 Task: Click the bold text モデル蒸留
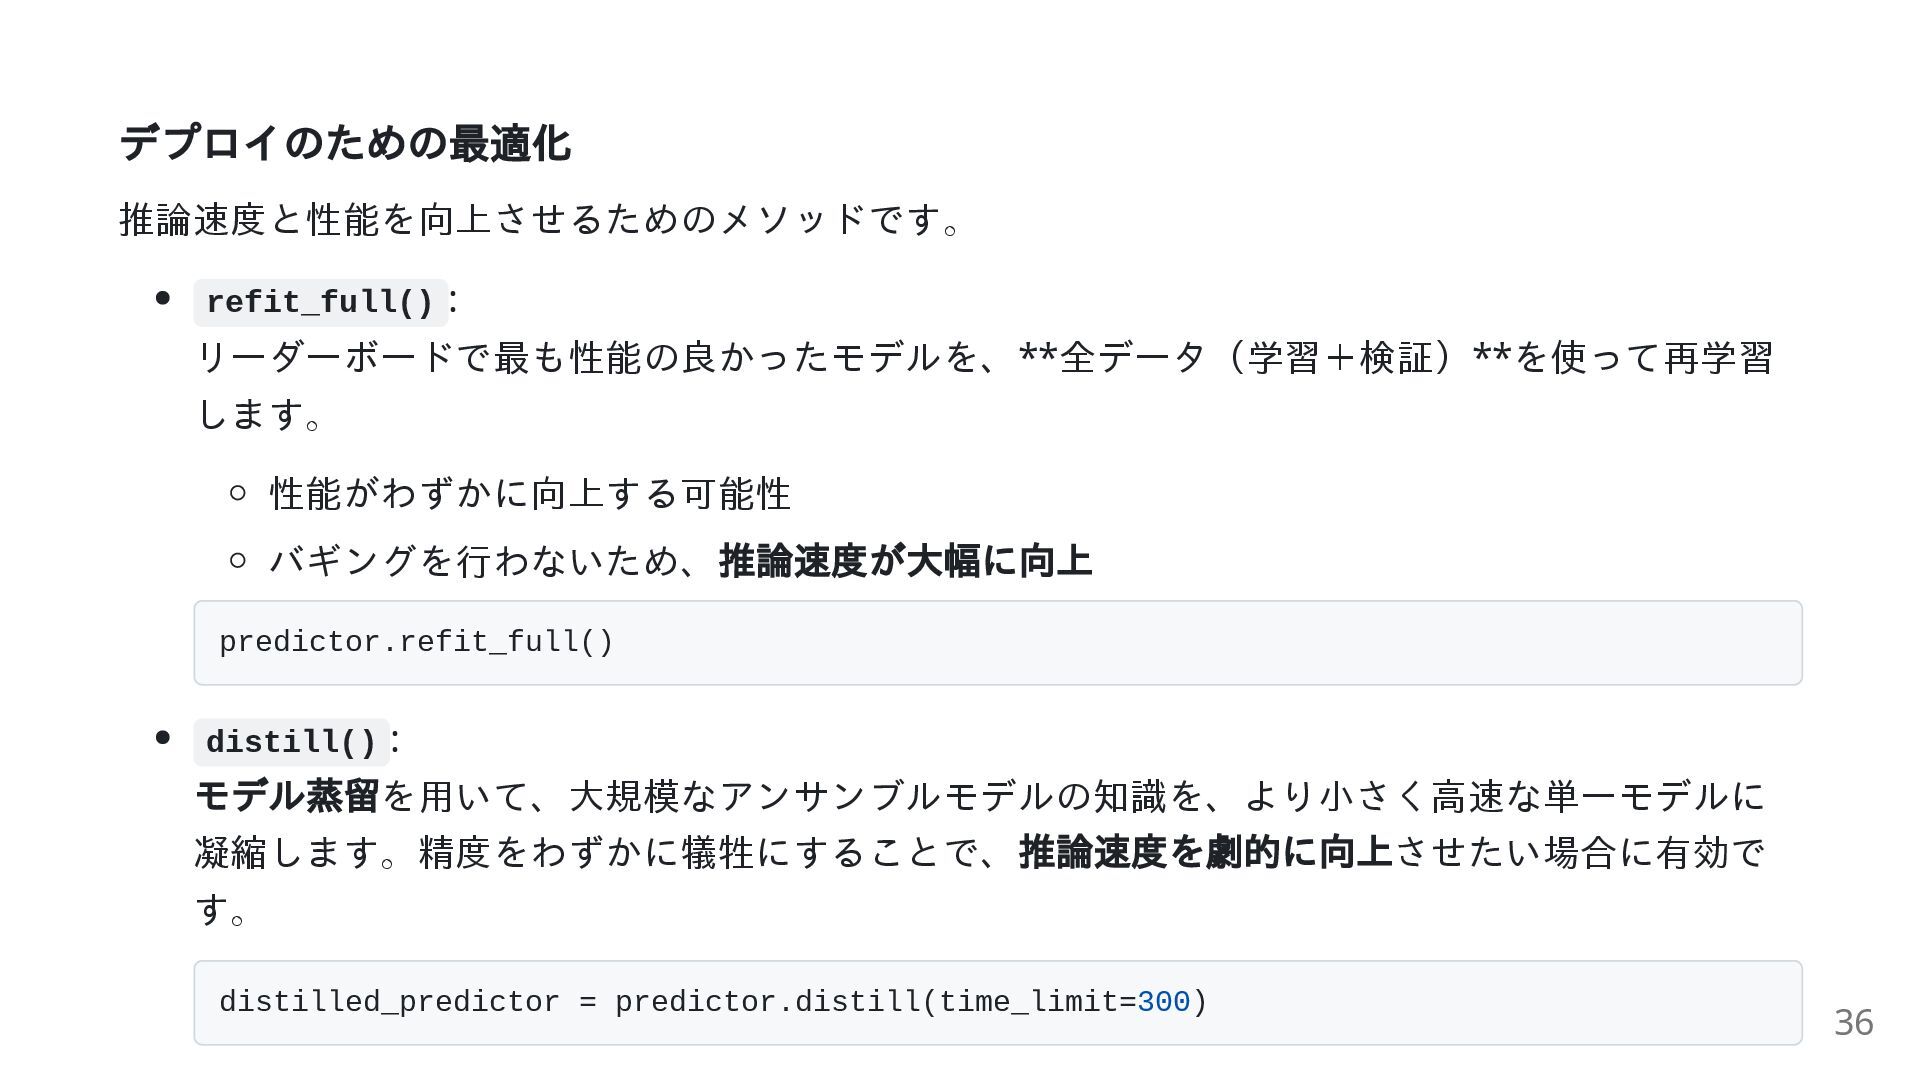tap(287, 796)
